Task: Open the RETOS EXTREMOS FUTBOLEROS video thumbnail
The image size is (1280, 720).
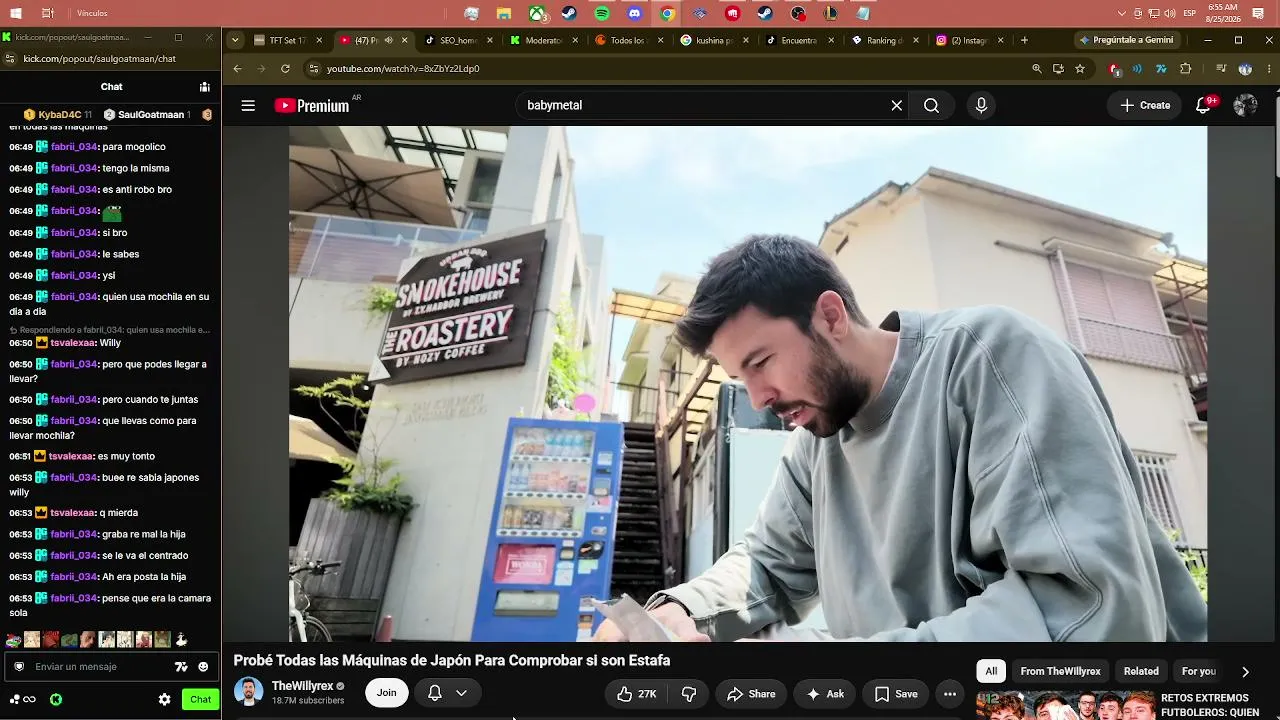Action: coord(1066,706)
